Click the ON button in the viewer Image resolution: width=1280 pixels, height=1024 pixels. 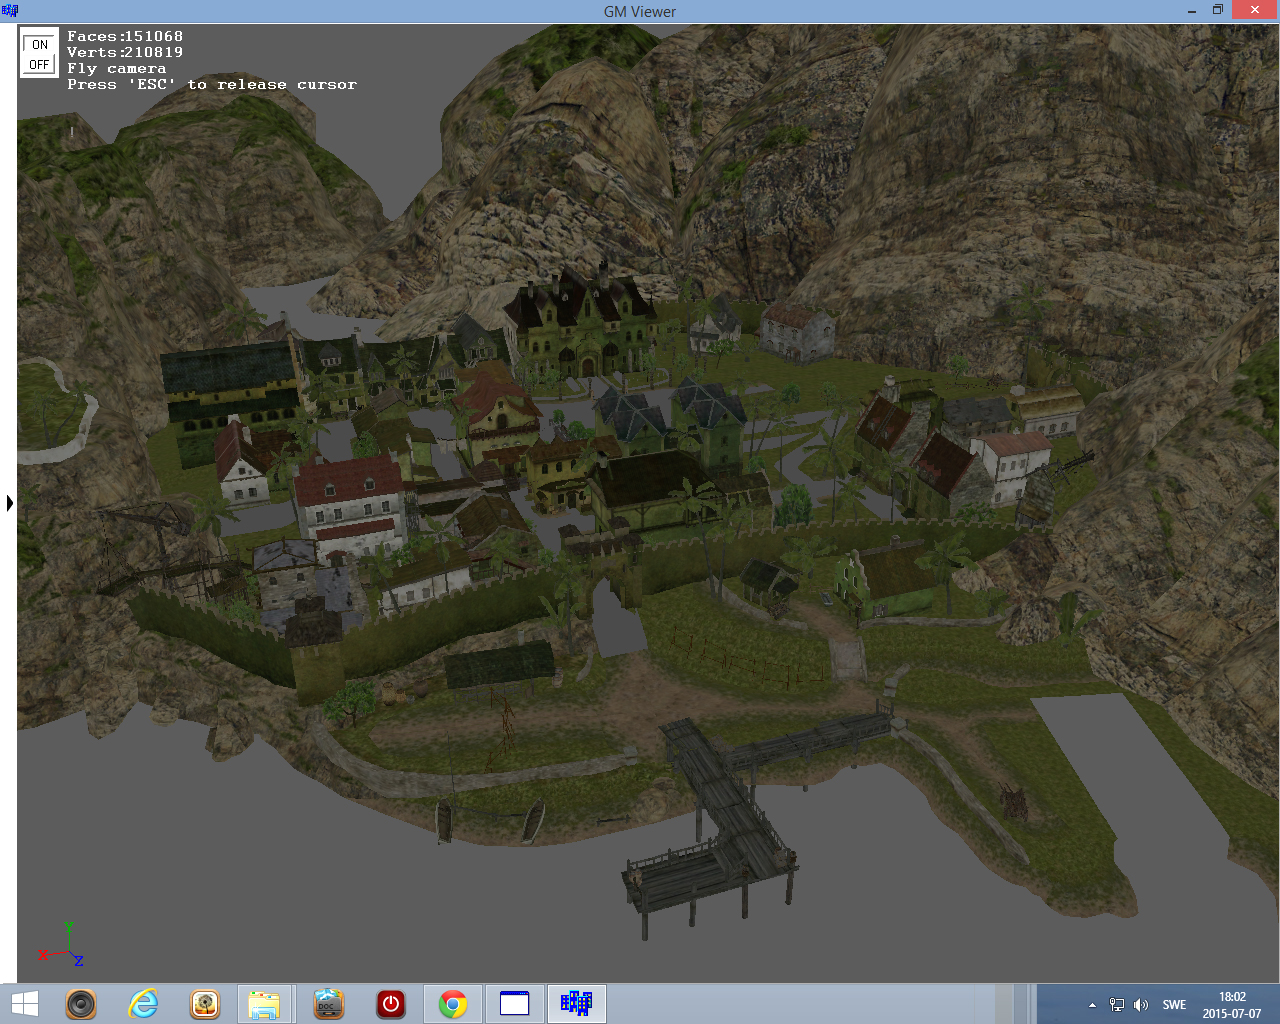(39, 44)
